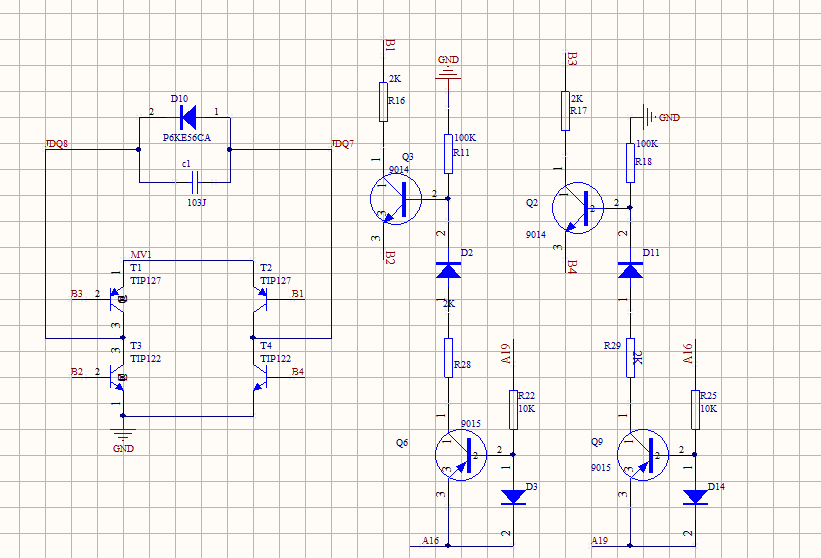The image size is (821, 558).
Task: Select transistor T1 symbol
Action: 117,299
